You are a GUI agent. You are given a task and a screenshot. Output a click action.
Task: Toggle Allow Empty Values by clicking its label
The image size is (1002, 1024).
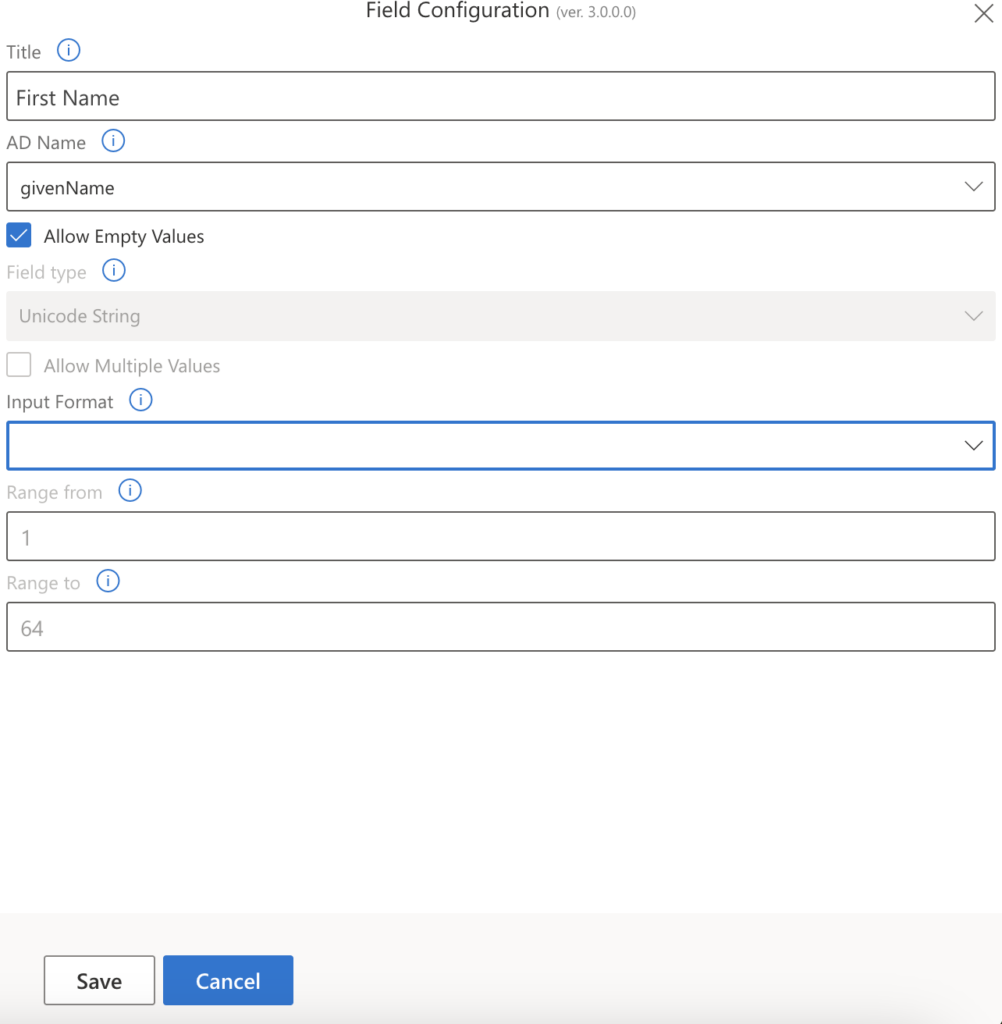click(x=123, y=236)
